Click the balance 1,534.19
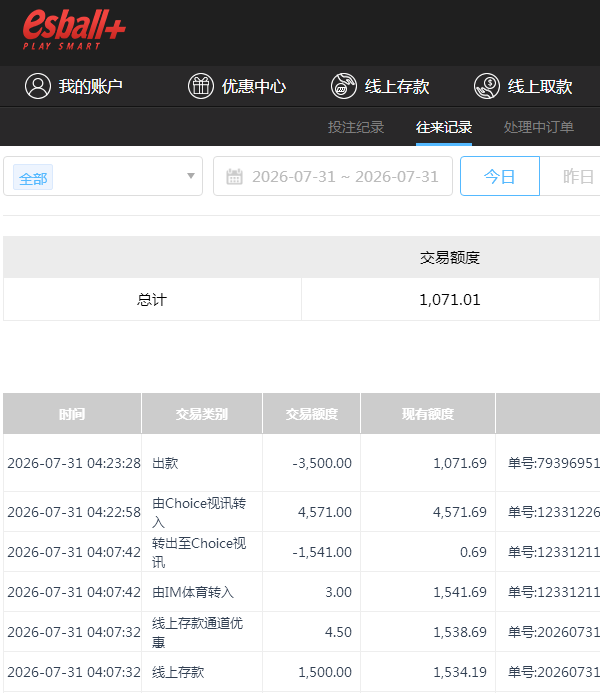Viewport: 600px width, 693px height. point(460,672)
